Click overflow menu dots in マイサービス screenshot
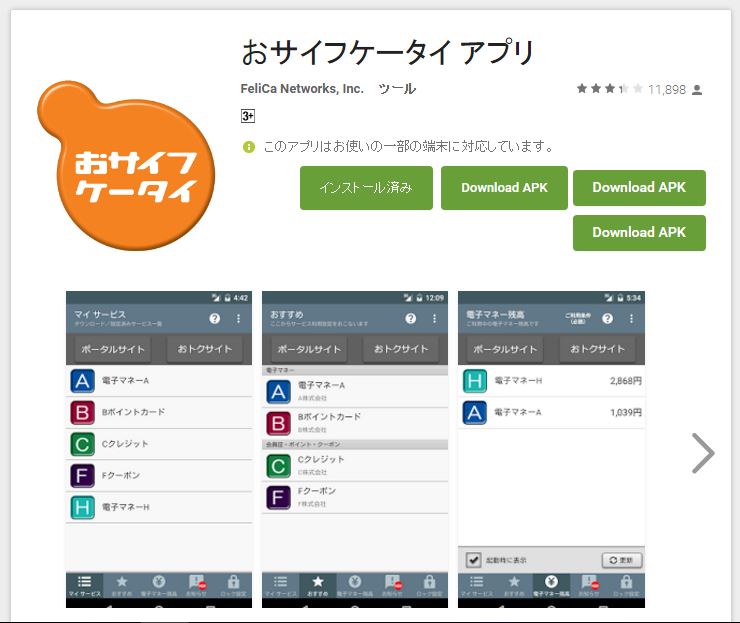Image resolution: width=740 pixels, height=623 pixels. [x=238, y=319]
